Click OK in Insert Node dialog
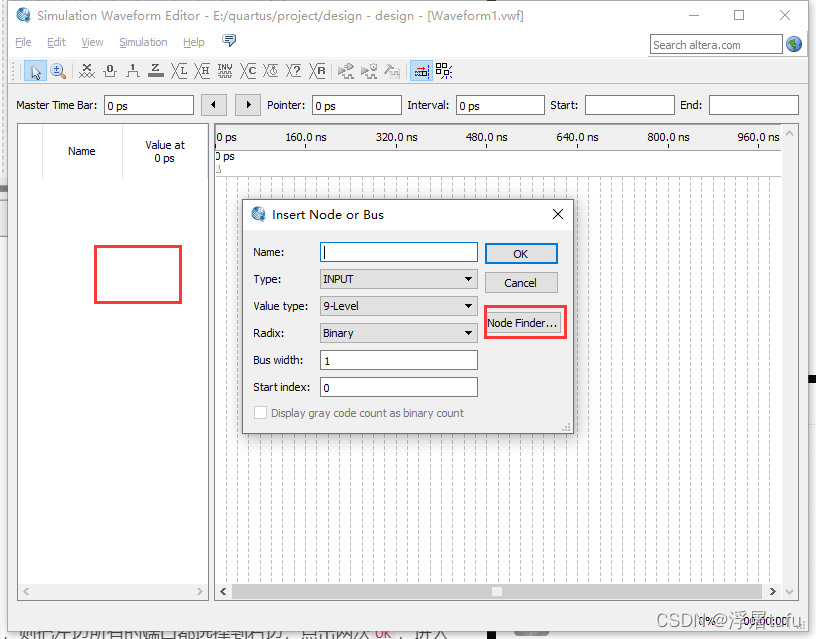The image size is (816, 639). pyautogui.click(x=521, y=254)
